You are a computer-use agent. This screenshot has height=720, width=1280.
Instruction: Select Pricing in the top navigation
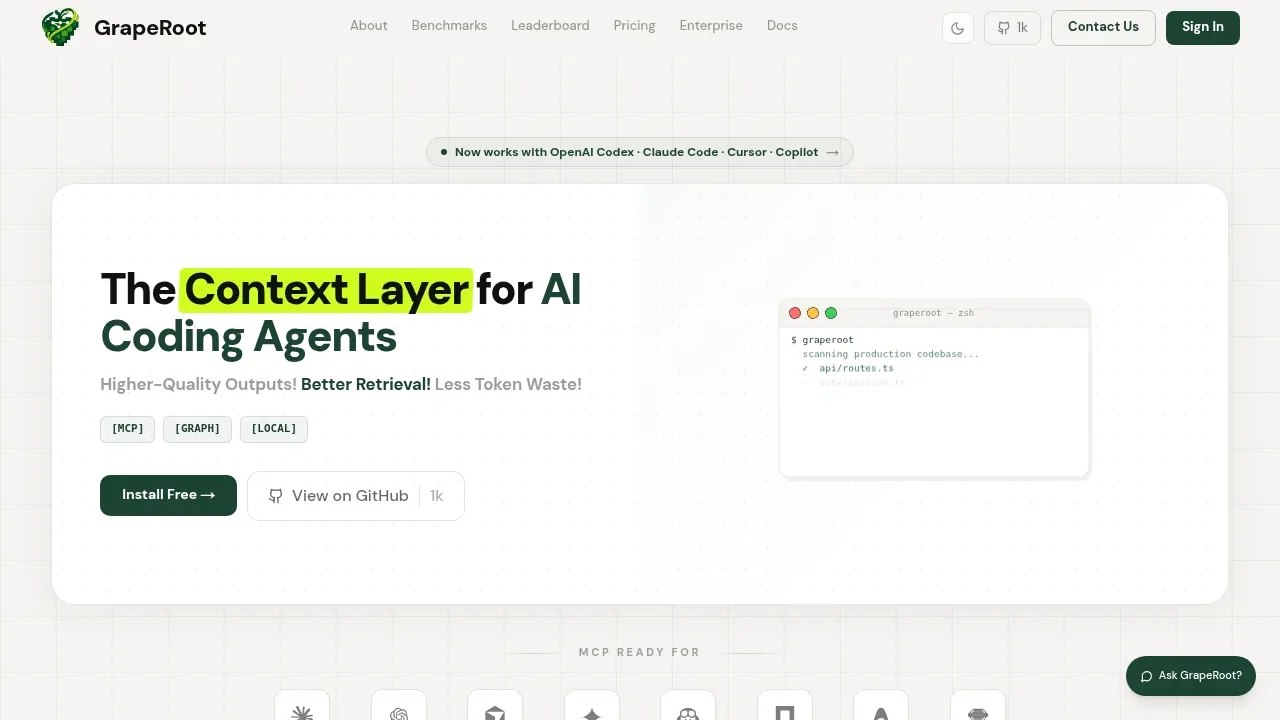click(x=634, y=26)
